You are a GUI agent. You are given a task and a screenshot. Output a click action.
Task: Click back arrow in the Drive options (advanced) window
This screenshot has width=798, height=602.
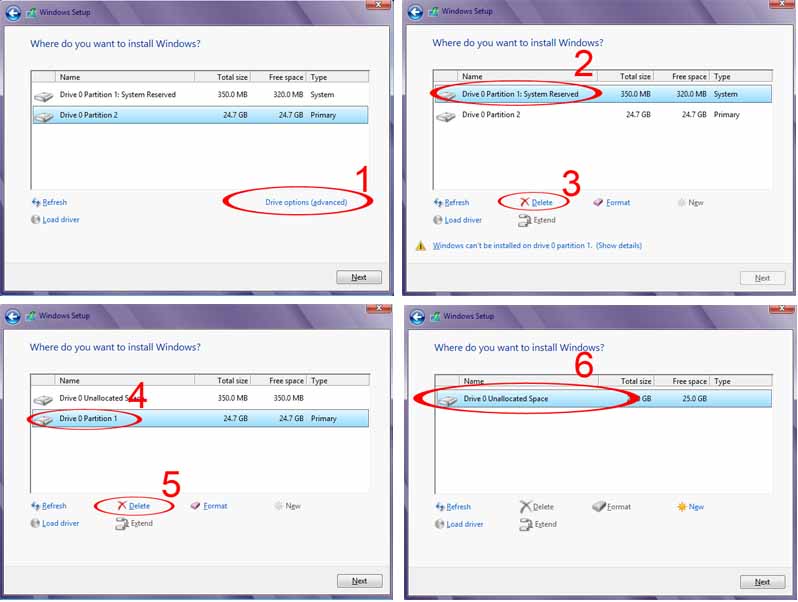click(x=13, y=13)
